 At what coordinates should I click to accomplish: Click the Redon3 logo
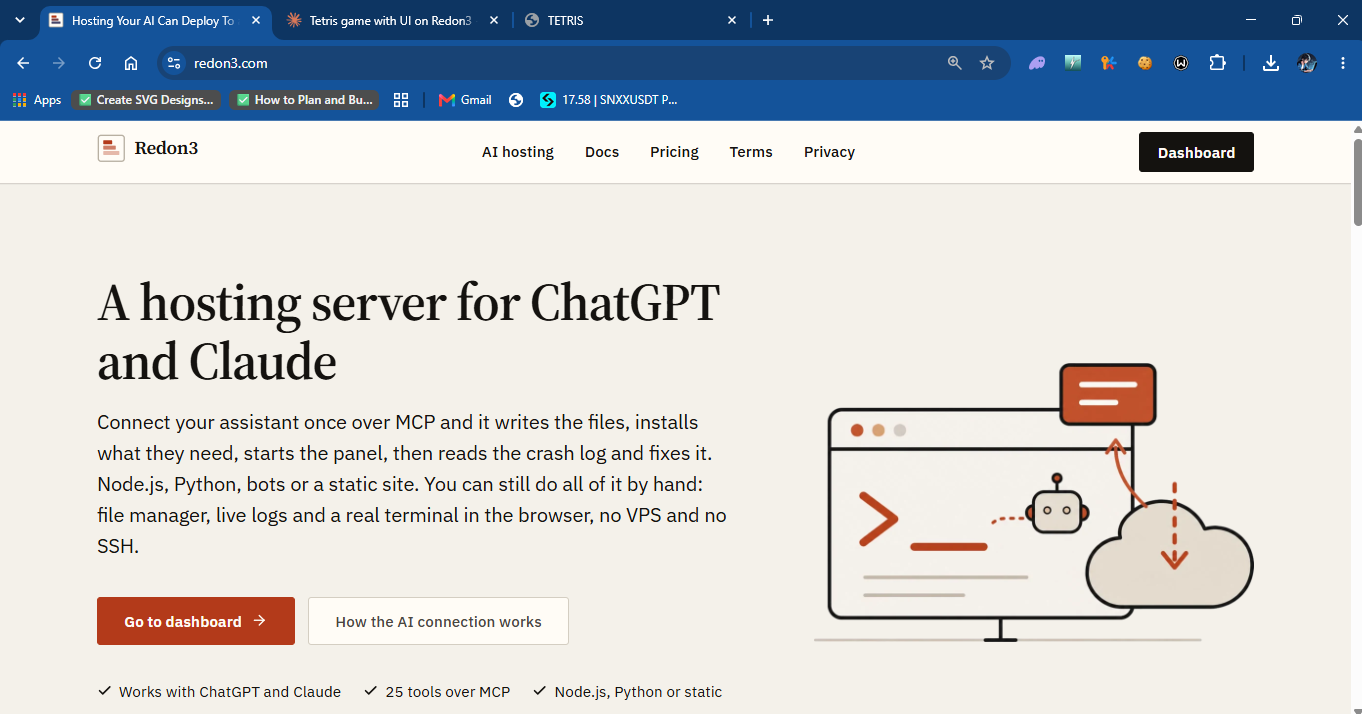click(148, 149)
